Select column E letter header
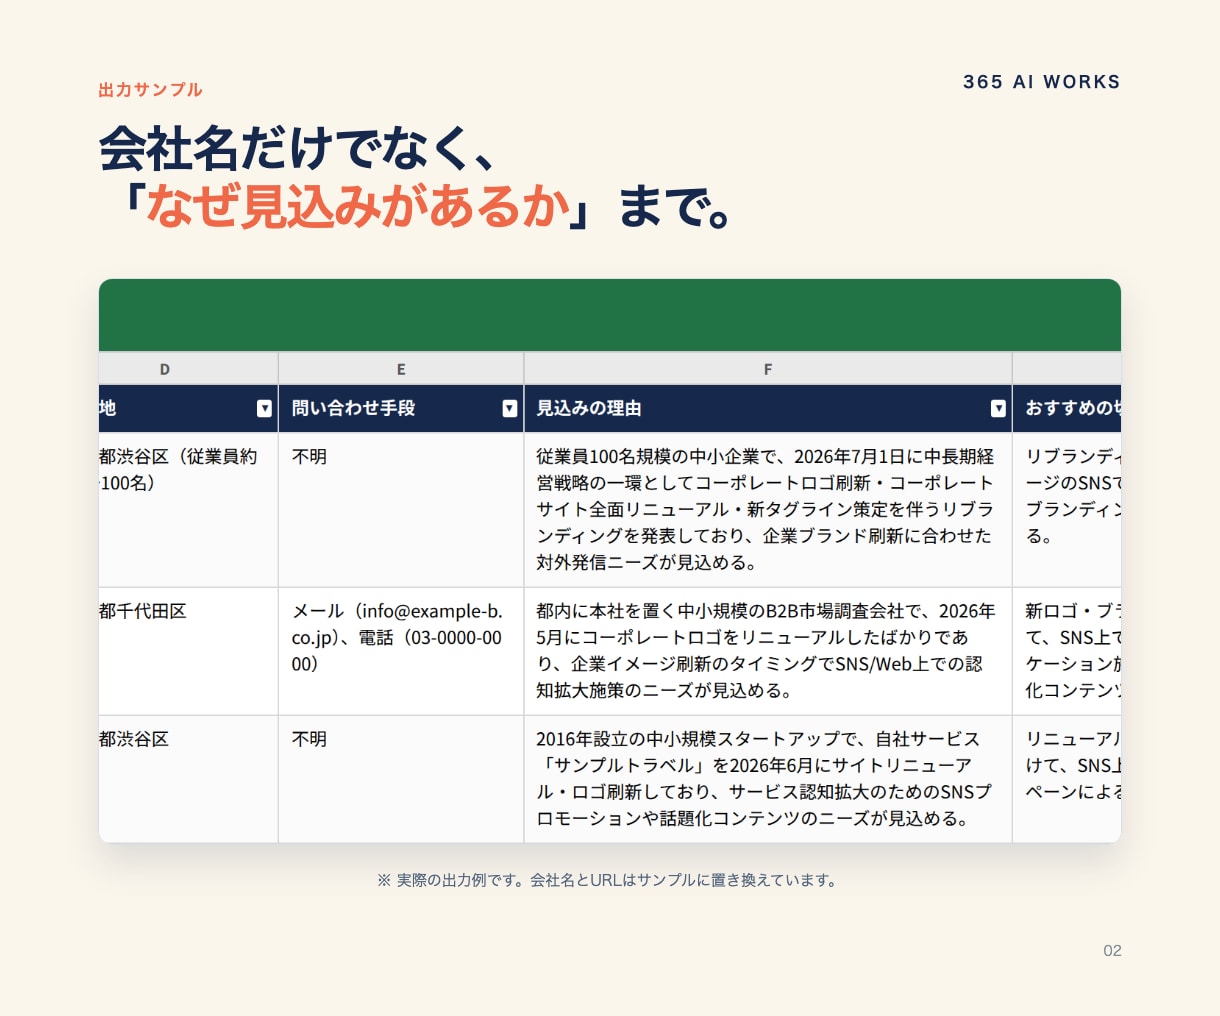The height and width of the screenshot is (1016, 1220). (x=401, y=369)
